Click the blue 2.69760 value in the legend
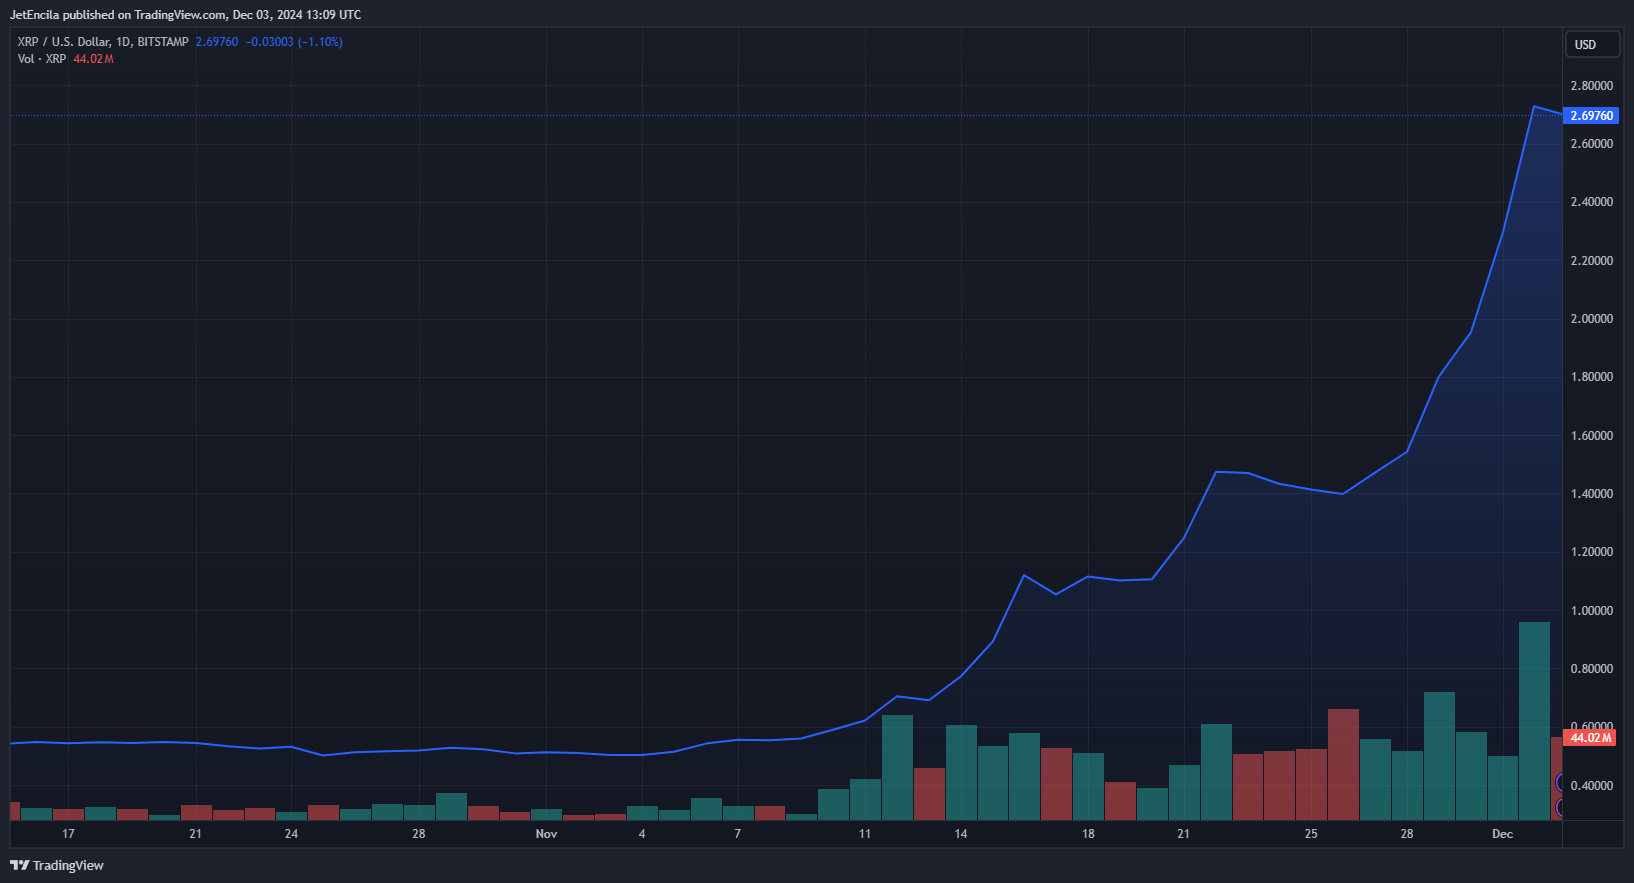1634x883 pixels. click(x=217, y=42)
